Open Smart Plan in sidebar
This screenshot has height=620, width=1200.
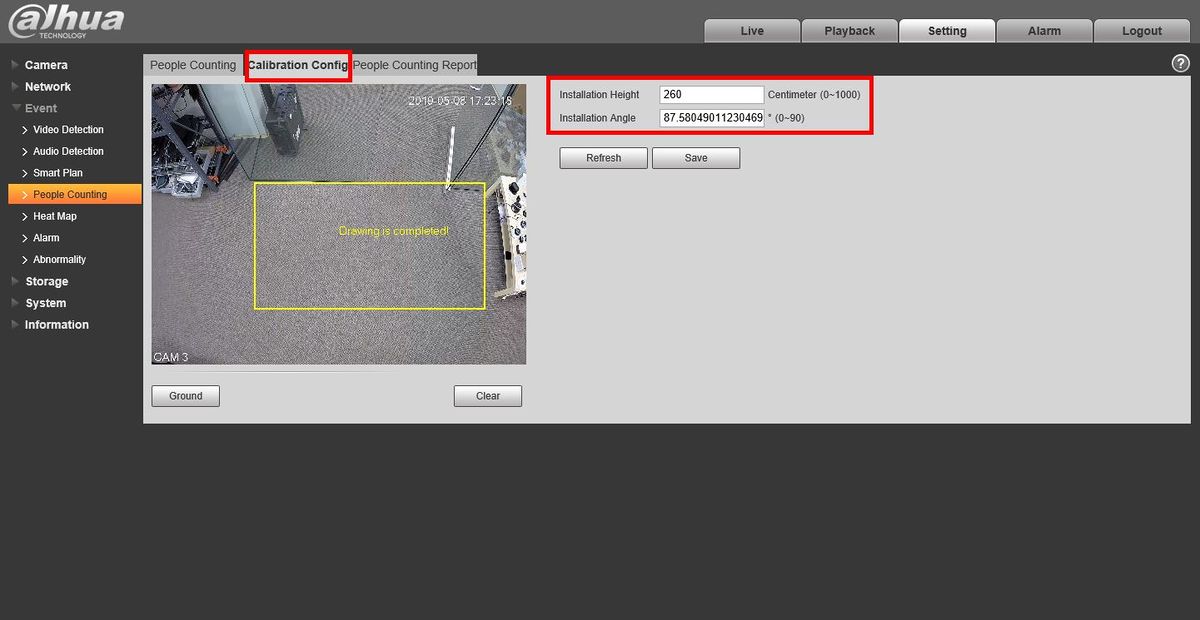tap(58, 173)
